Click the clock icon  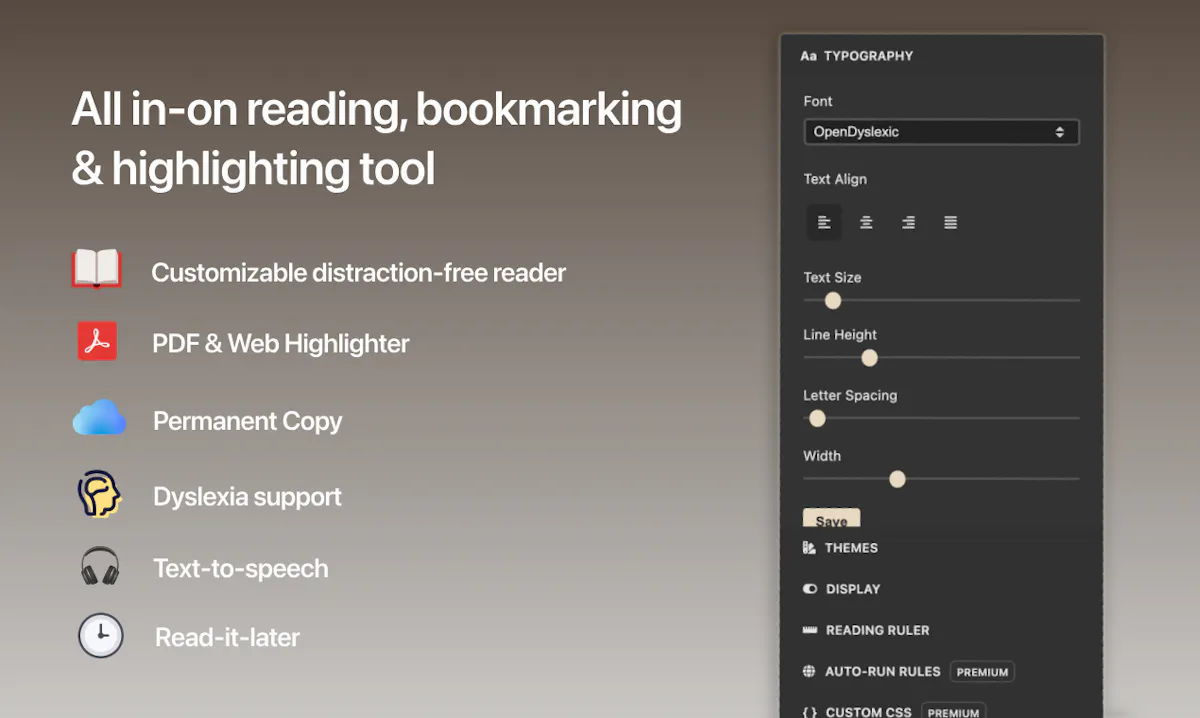pos(101,636)
